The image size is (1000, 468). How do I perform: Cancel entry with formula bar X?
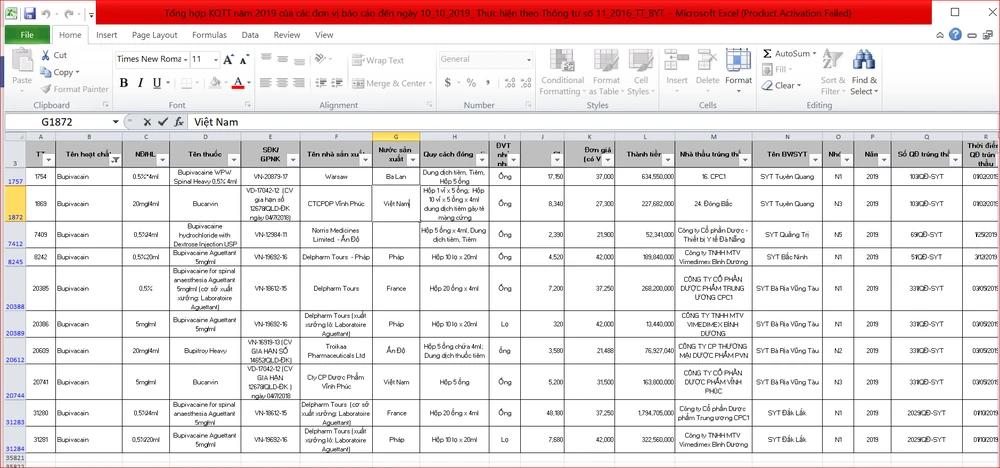(147, 121)
